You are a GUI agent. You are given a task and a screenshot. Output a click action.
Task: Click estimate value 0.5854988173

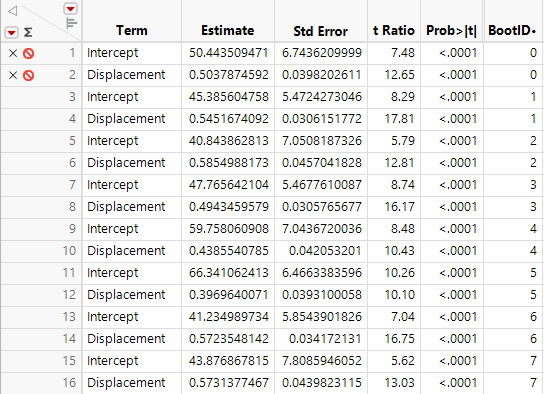click(x=229, y=163)
